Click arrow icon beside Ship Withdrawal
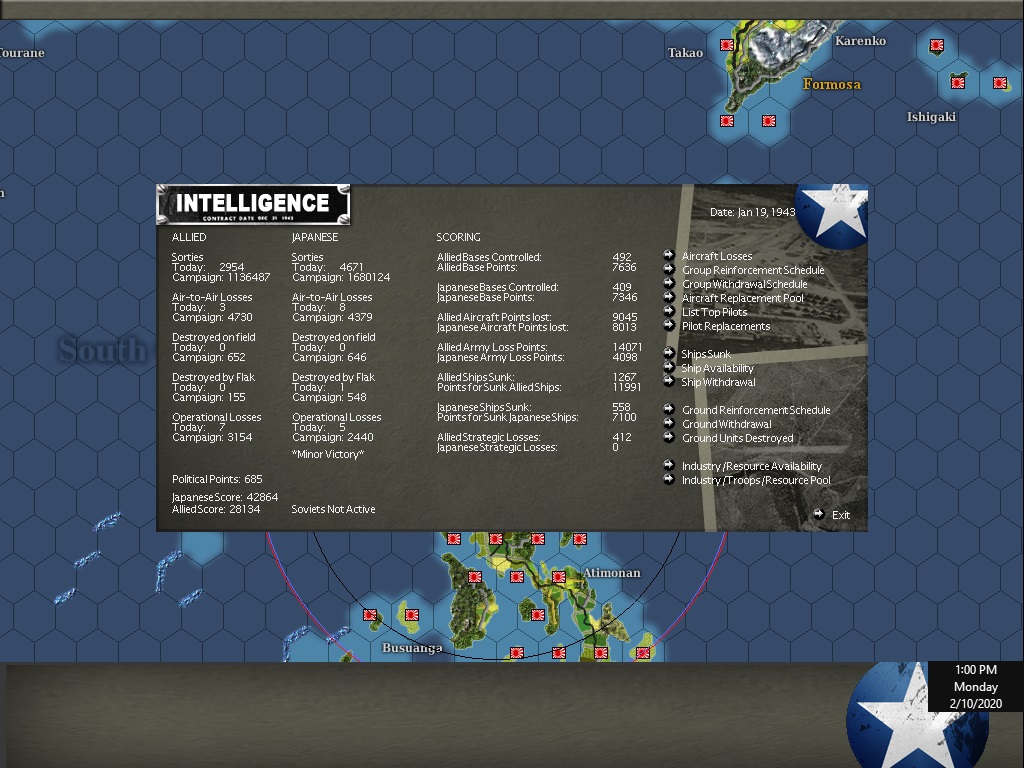Viewport: 1024px width, 768px height. click(x=669, y=381)
